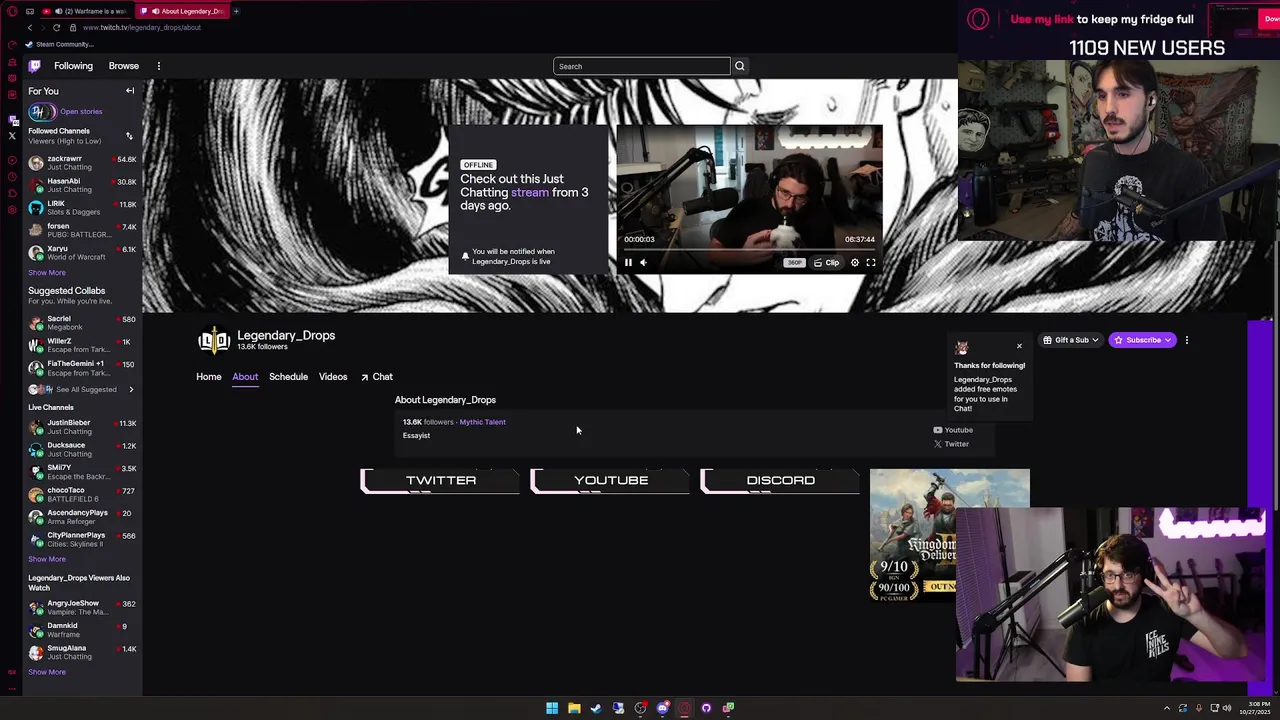Open JustinBieber live channel
The height and width of the screenshot is (720, 1280).
(82, 427)
